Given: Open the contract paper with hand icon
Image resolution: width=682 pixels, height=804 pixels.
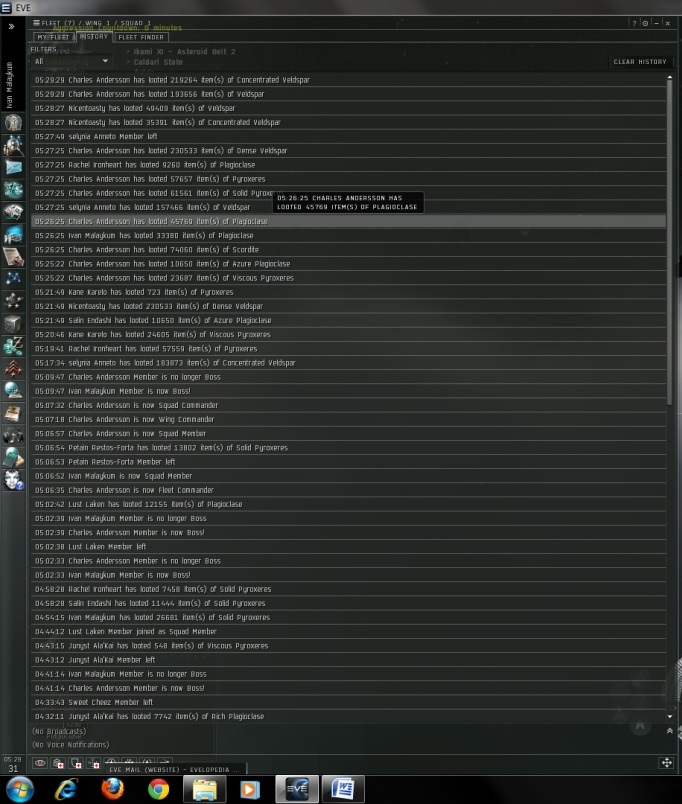Looking at the screenshot, I should [x=13, y=256].
